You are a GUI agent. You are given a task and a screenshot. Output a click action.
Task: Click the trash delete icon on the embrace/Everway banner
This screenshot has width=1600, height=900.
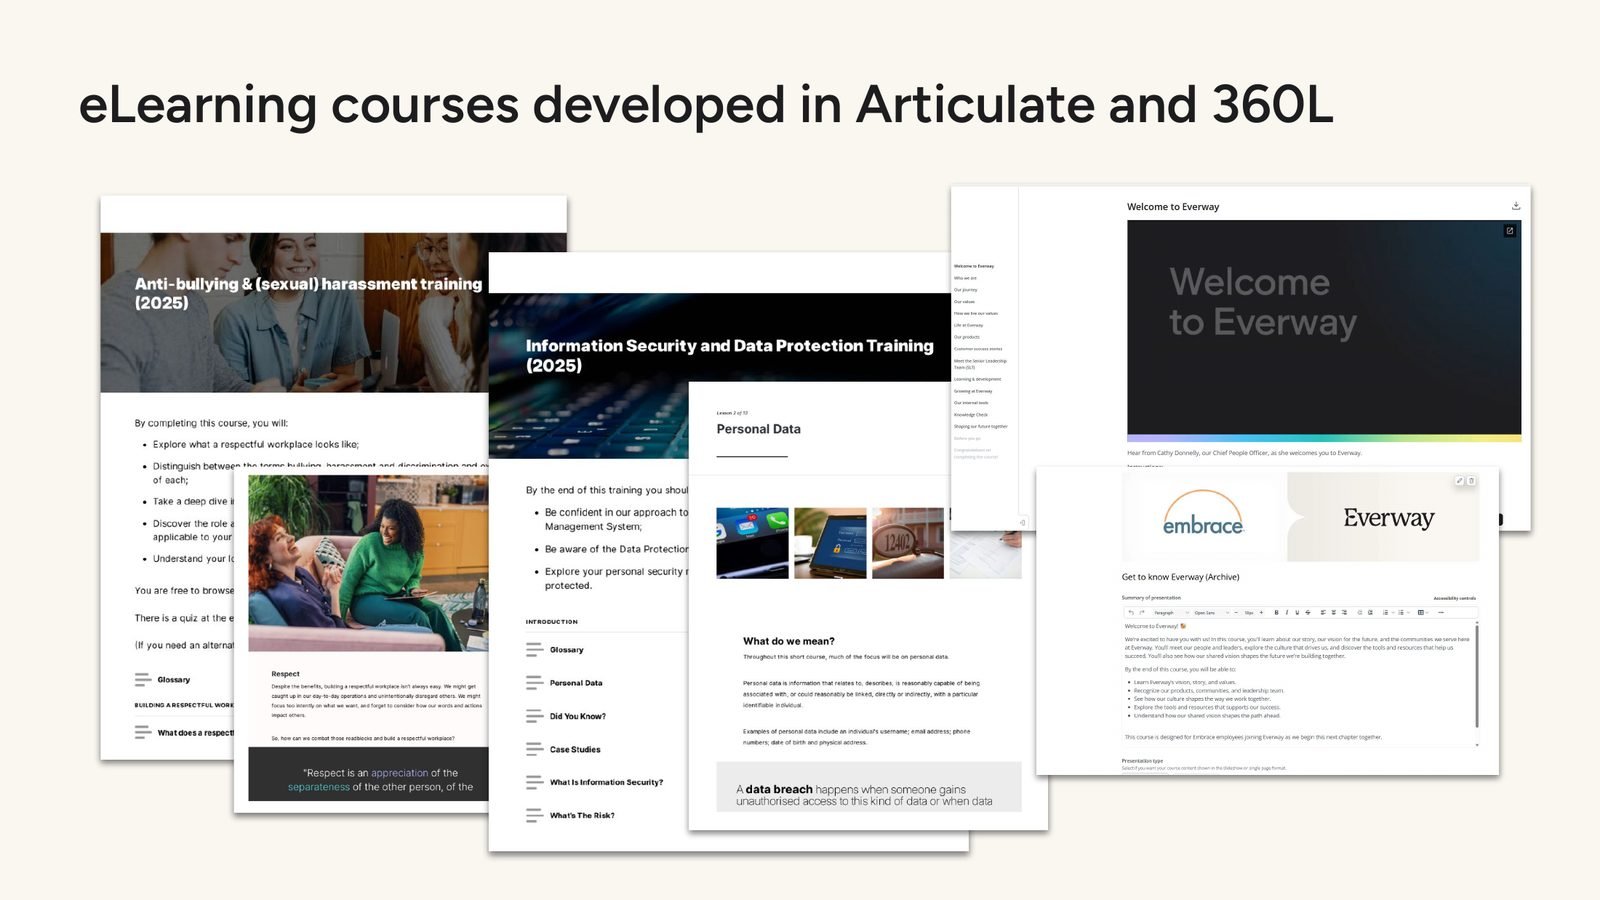click(x=1471, y=481)
